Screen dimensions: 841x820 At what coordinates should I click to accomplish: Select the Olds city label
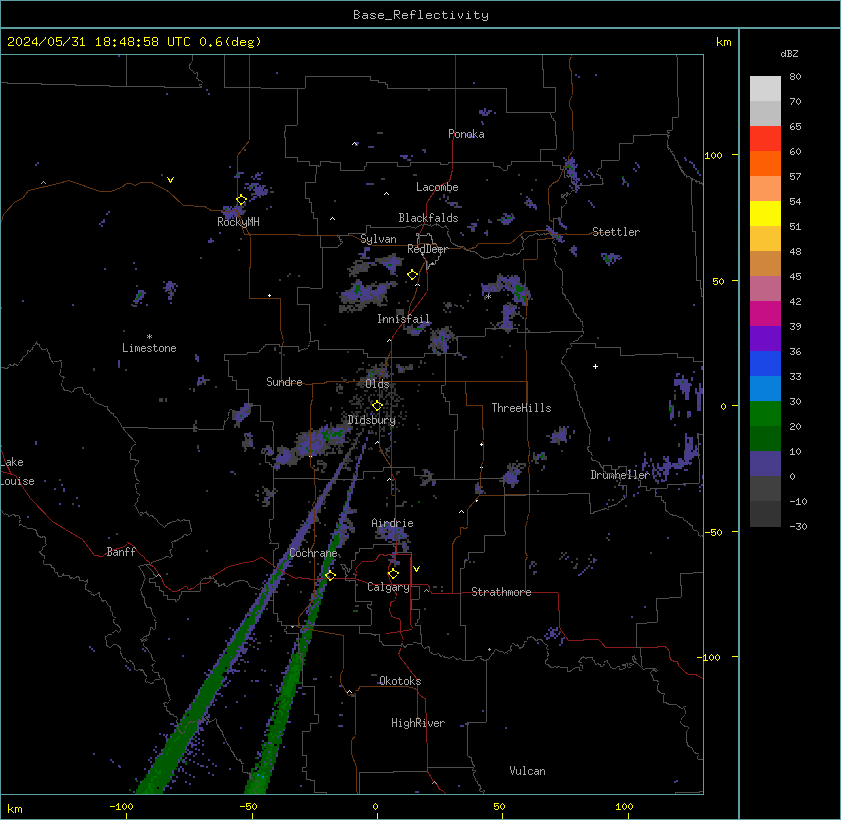click(377, 384)
